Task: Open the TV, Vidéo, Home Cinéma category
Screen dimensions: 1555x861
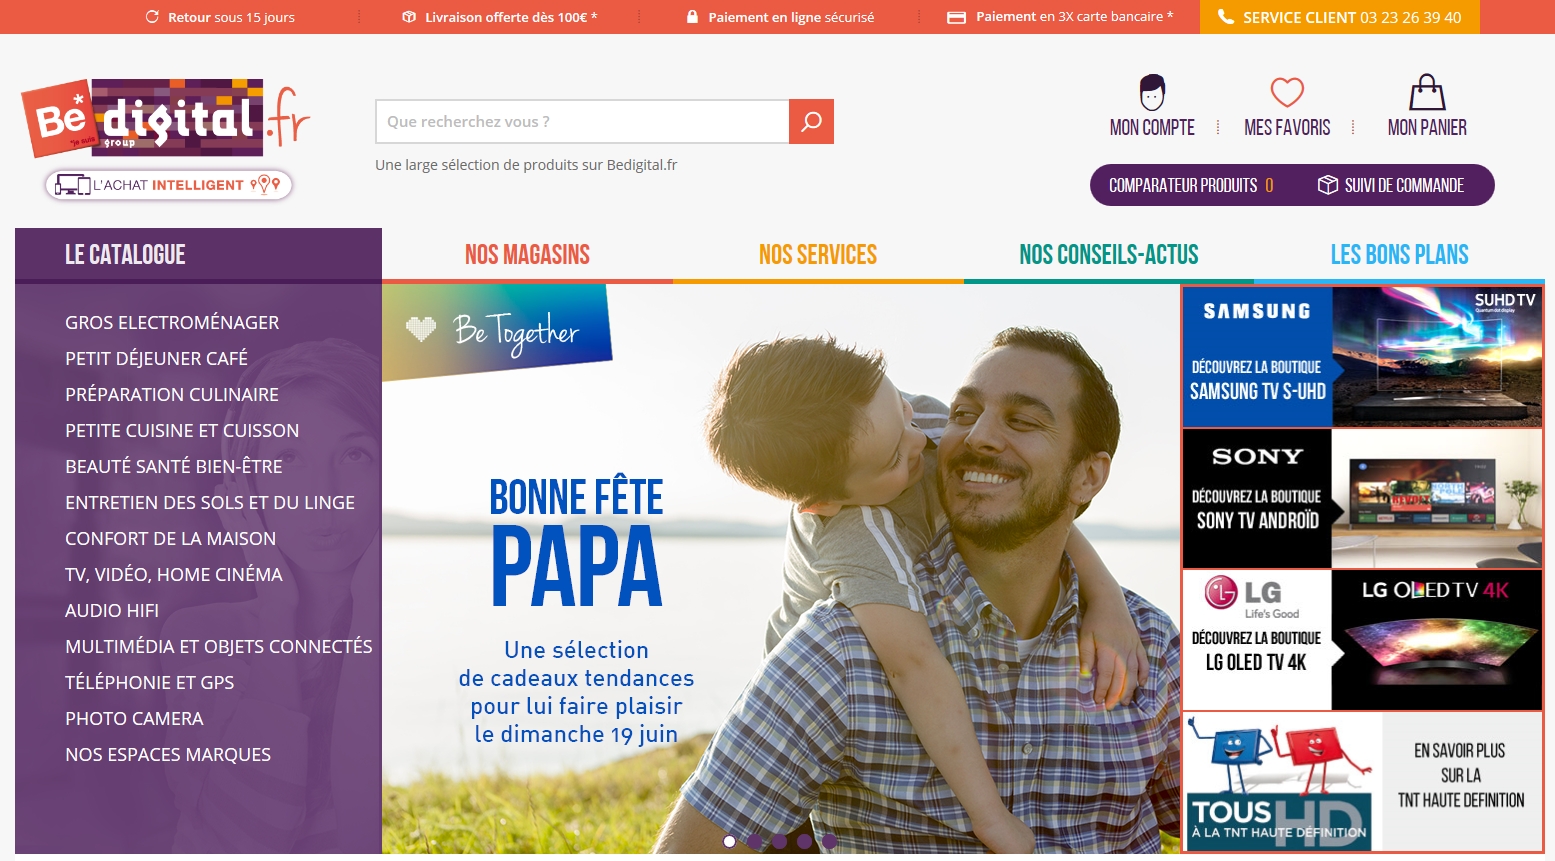Action: 174,575
